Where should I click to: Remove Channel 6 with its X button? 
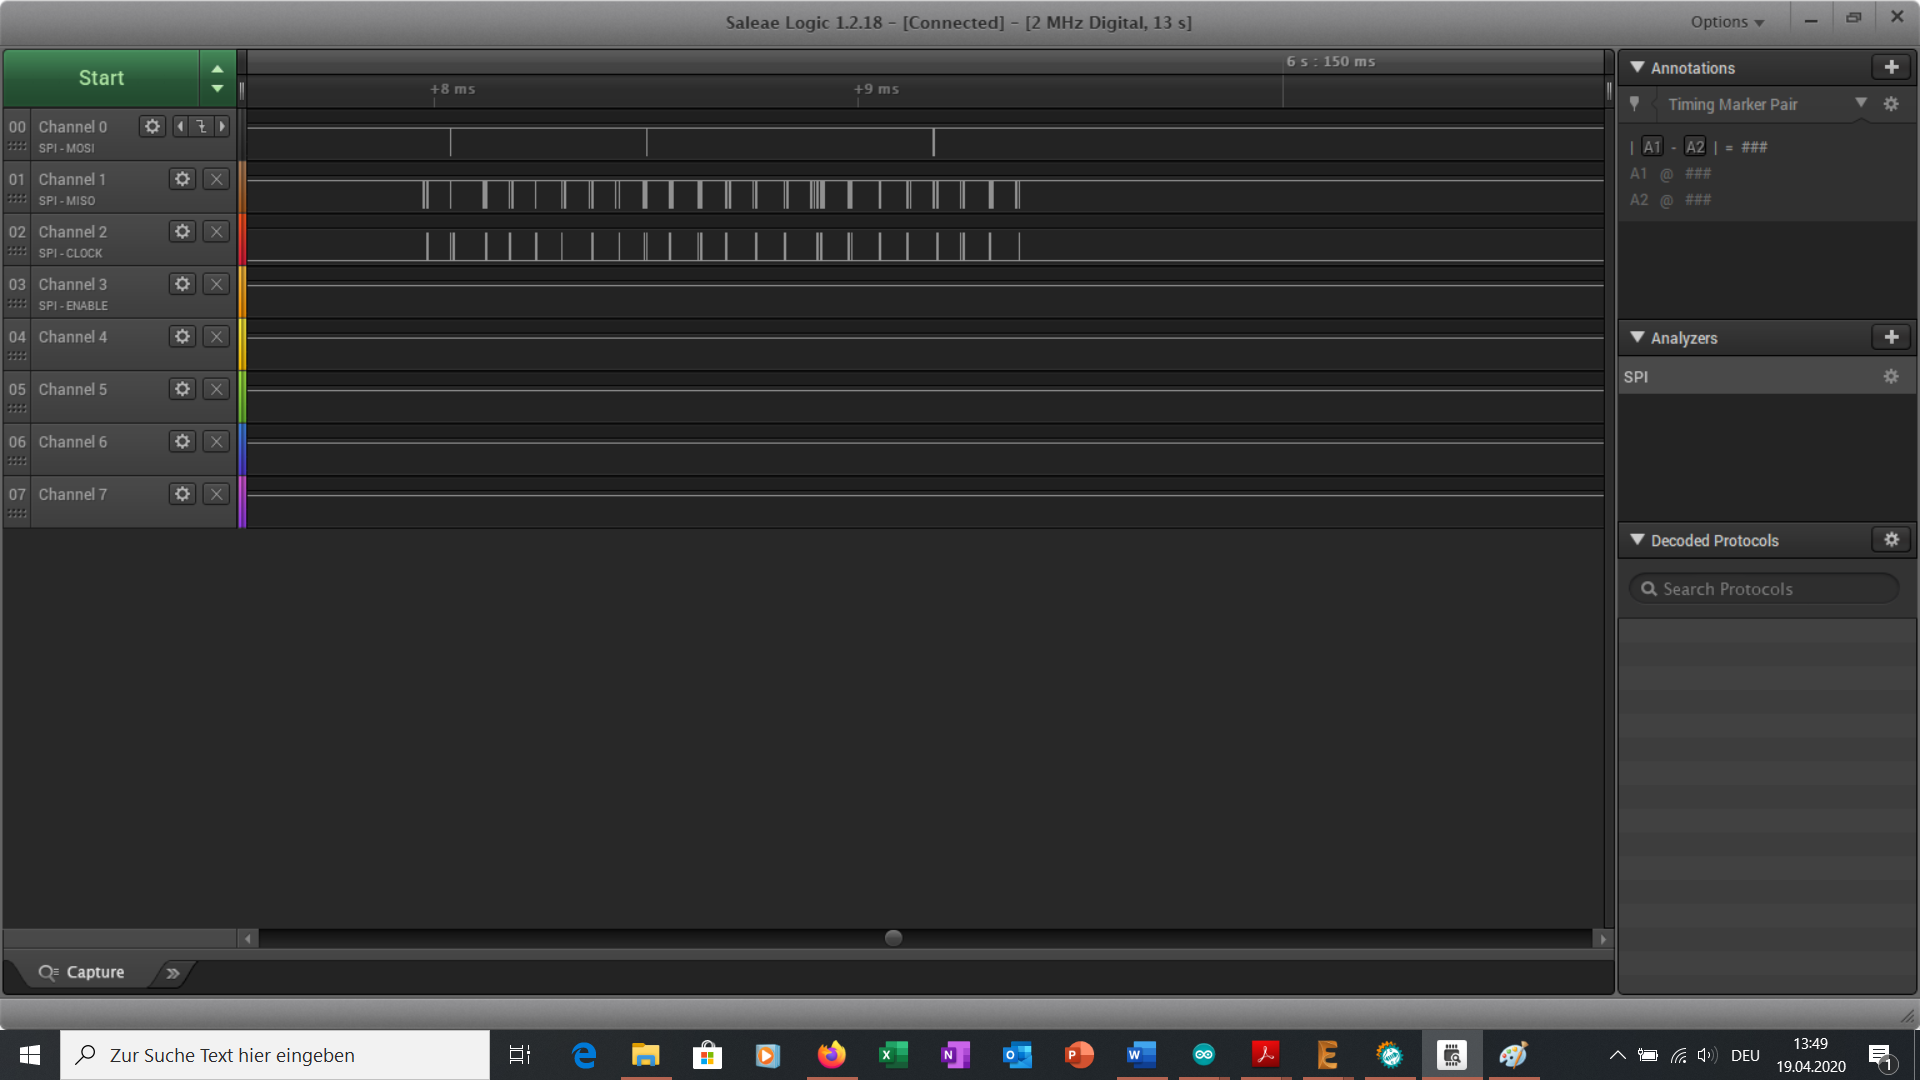pyautogui.click(x=216, y=442)
